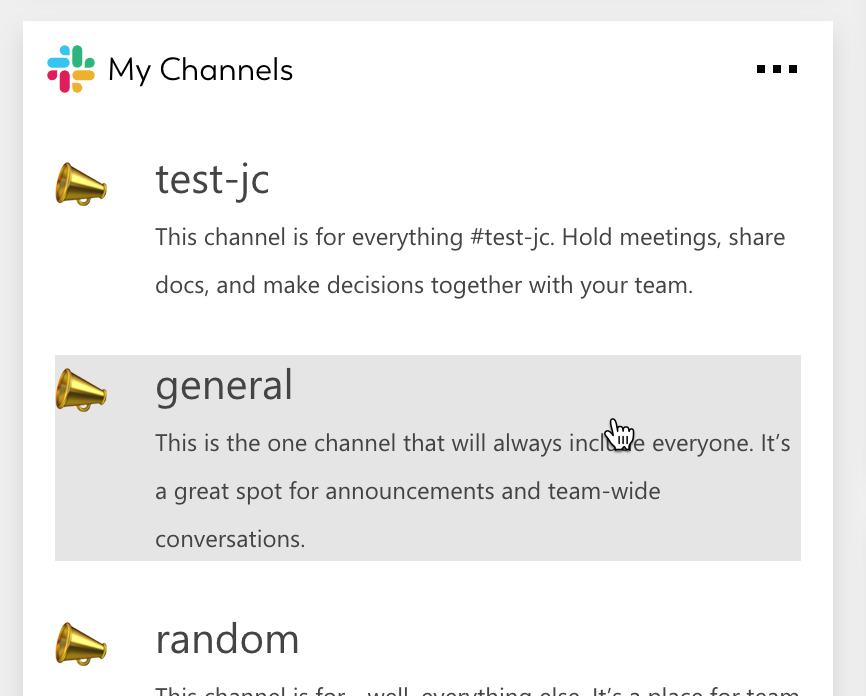The image size is (866, 696).
Task: Click the test-jc channel description text
Action: pos(400,260)
